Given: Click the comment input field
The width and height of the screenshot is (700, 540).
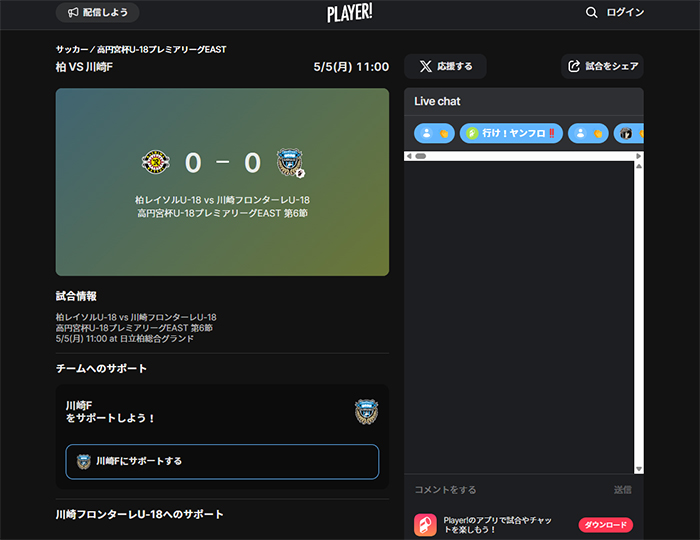Looking at the screenshot, I should coord(509,490).
